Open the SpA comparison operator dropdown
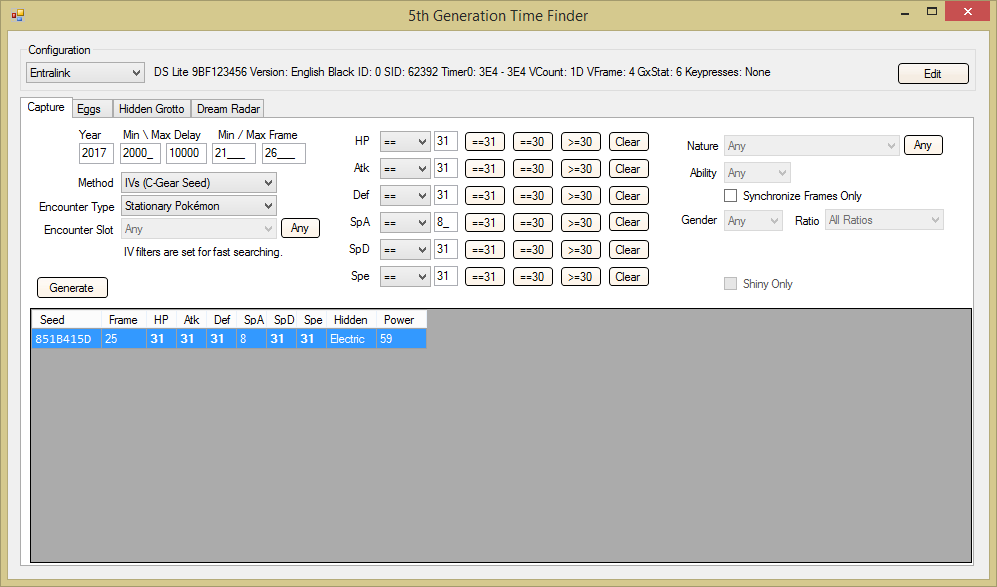Screen dimensions: 997x587 tap(405, 223)
